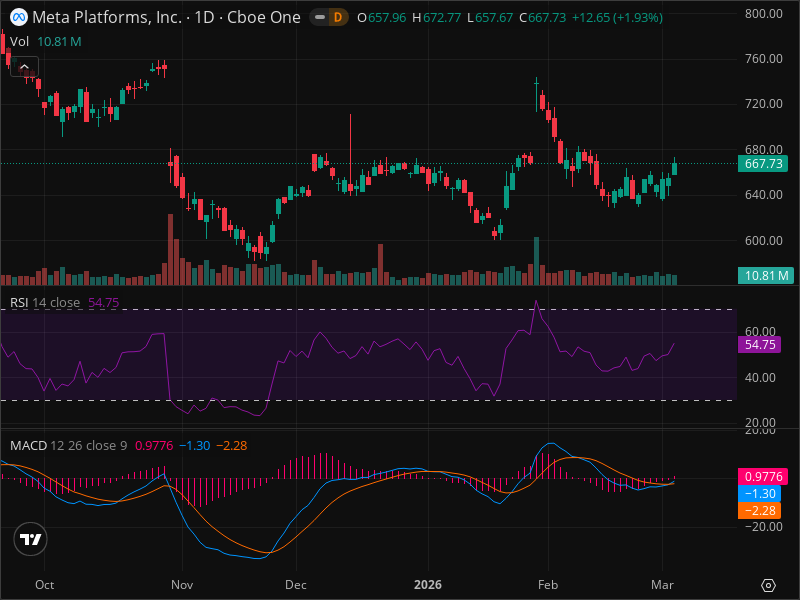
Task: Click the close price value C667.73
Action: point(542,18)
